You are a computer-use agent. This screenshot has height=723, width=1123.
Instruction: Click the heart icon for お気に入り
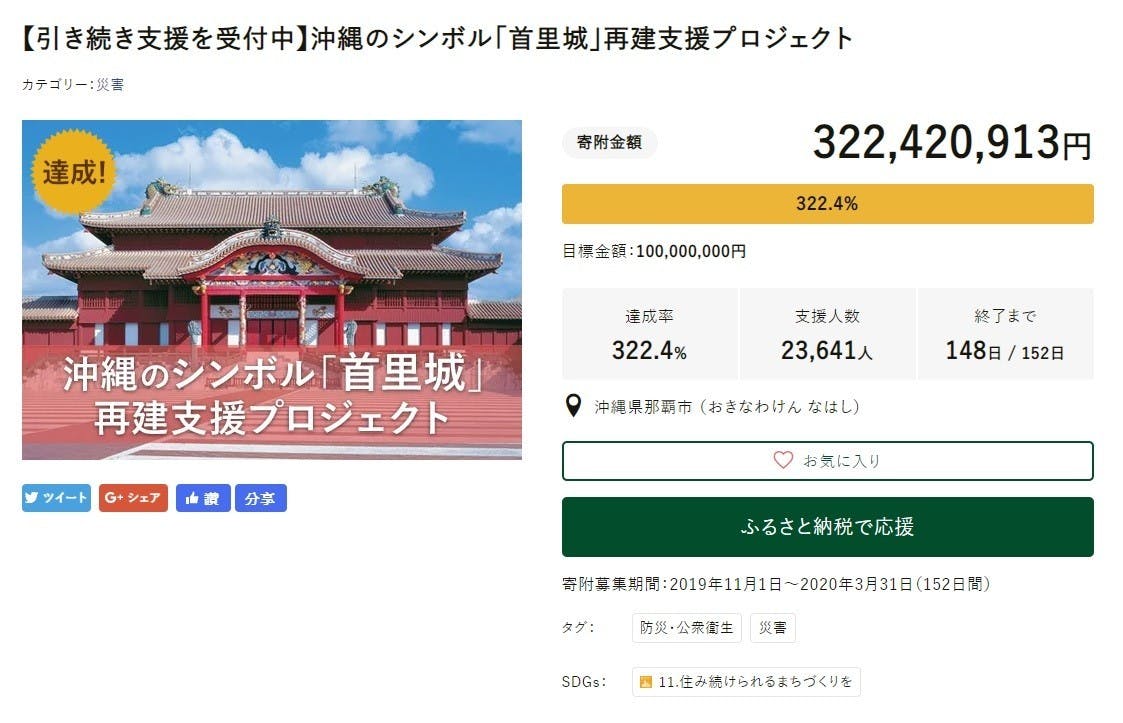(783, 461)
